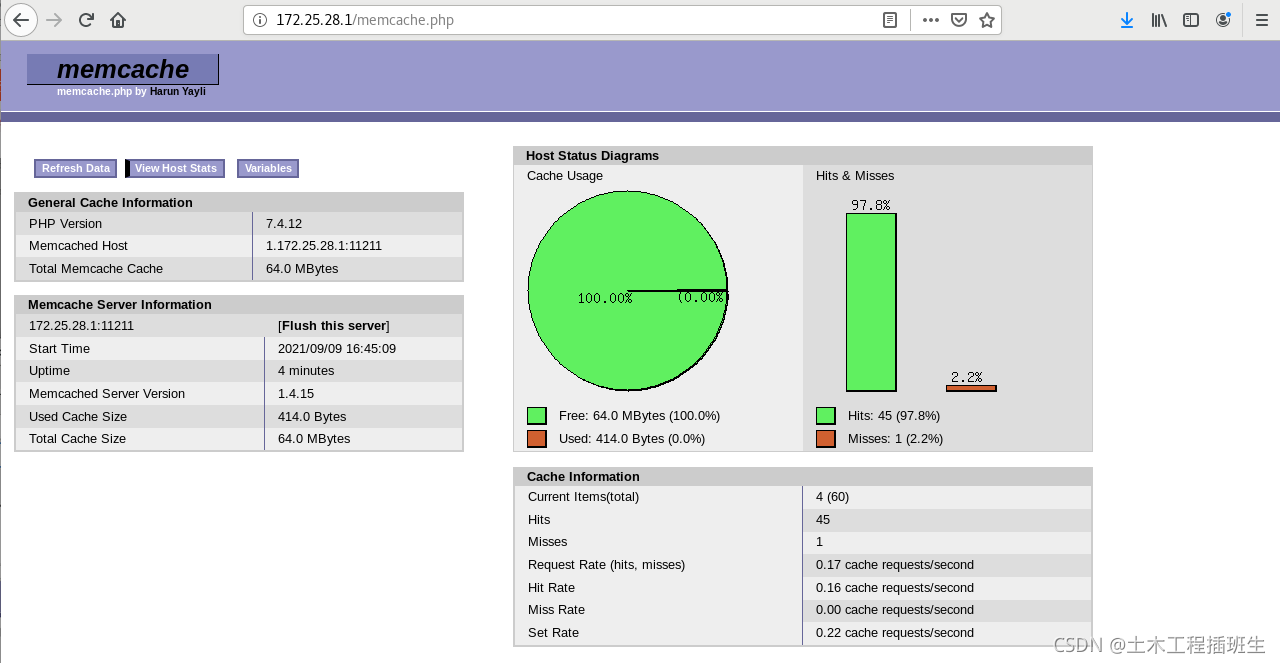Viewport: 1280px width, 663px height.
Task: Click the green 97.8% hits bar
Action: (x=871, y=302)
